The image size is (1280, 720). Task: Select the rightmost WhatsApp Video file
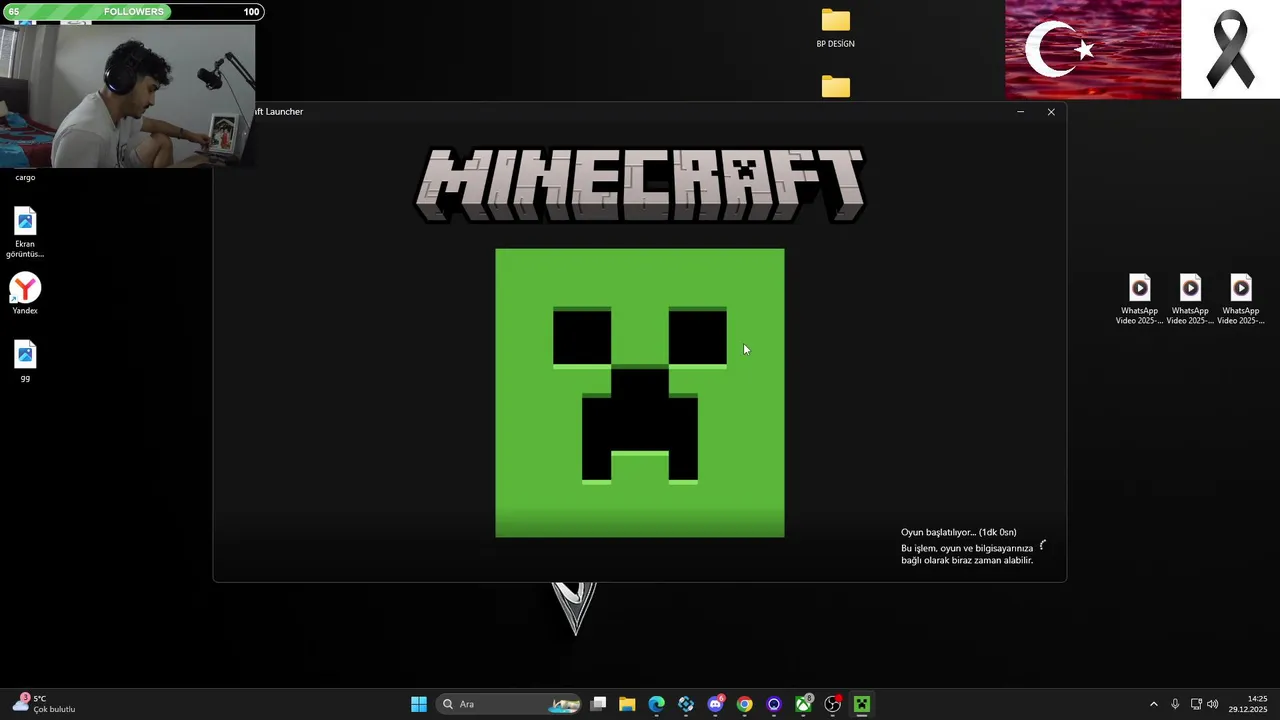pyautogui.click(x=1240, y=299)
